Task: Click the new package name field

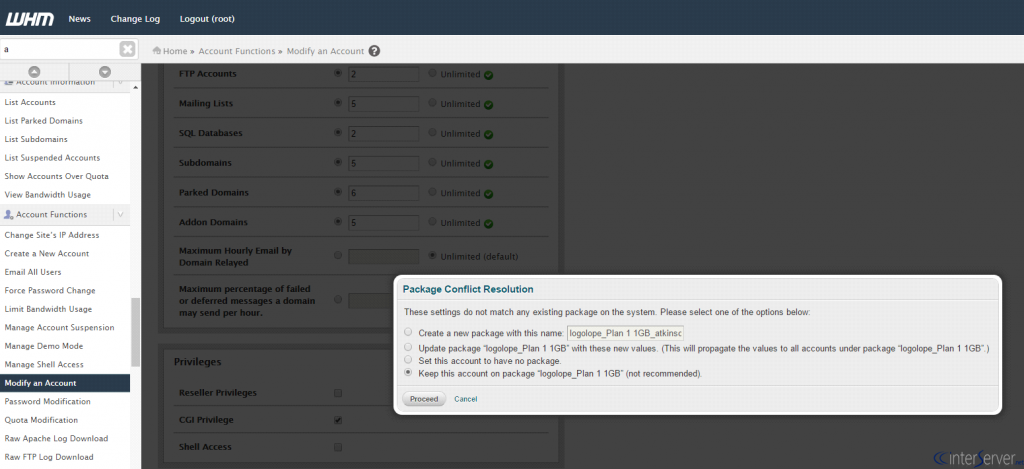Action: [x=625, y=333]
